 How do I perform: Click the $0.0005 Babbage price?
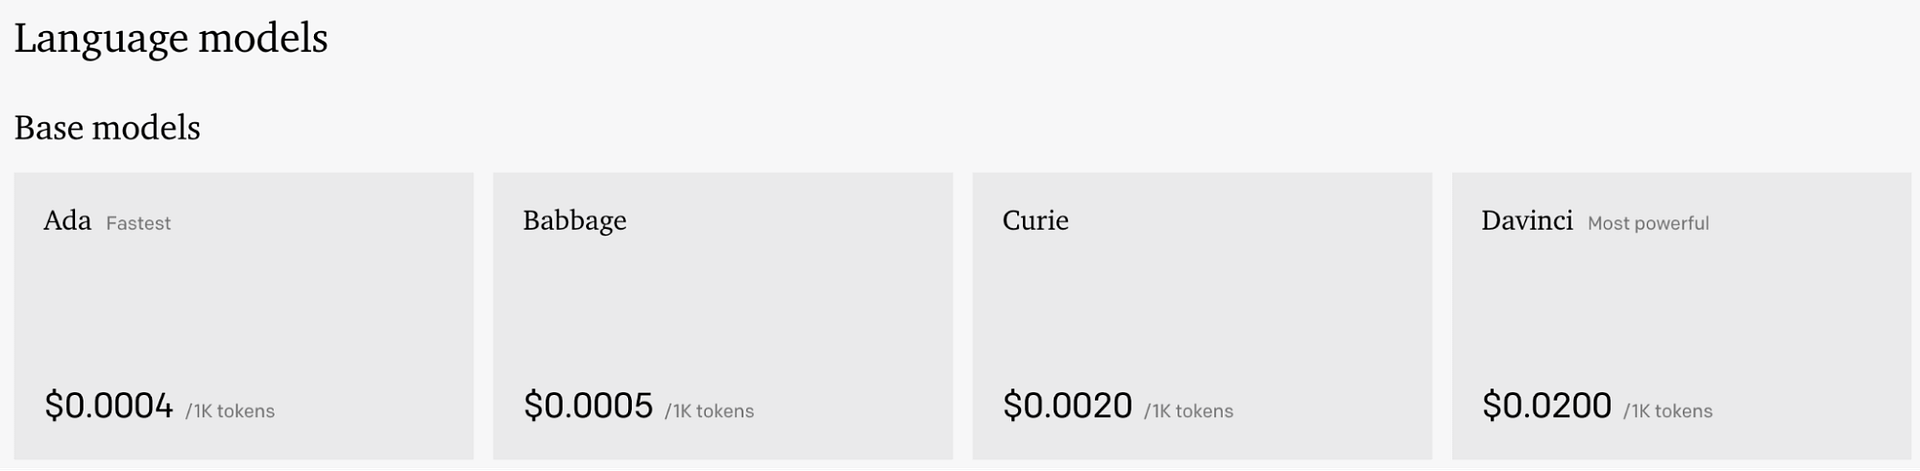click(588, 406)
